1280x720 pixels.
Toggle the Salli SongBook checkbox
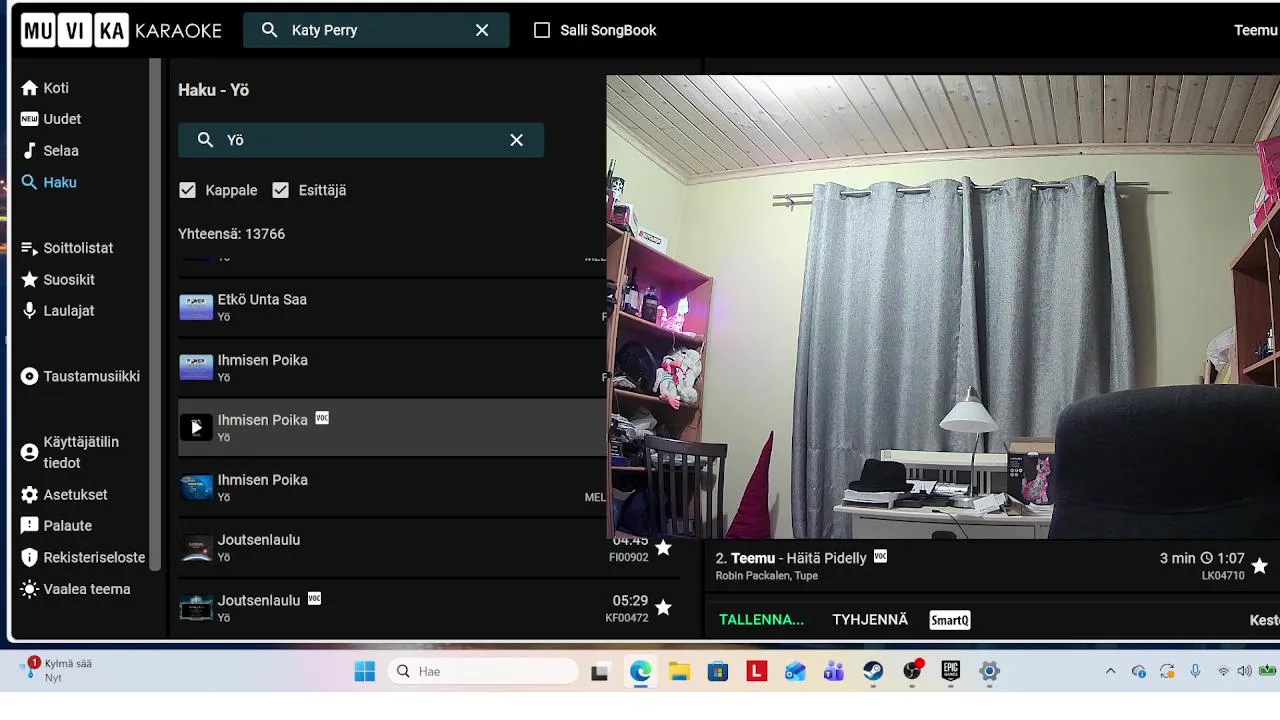[542, 30]
